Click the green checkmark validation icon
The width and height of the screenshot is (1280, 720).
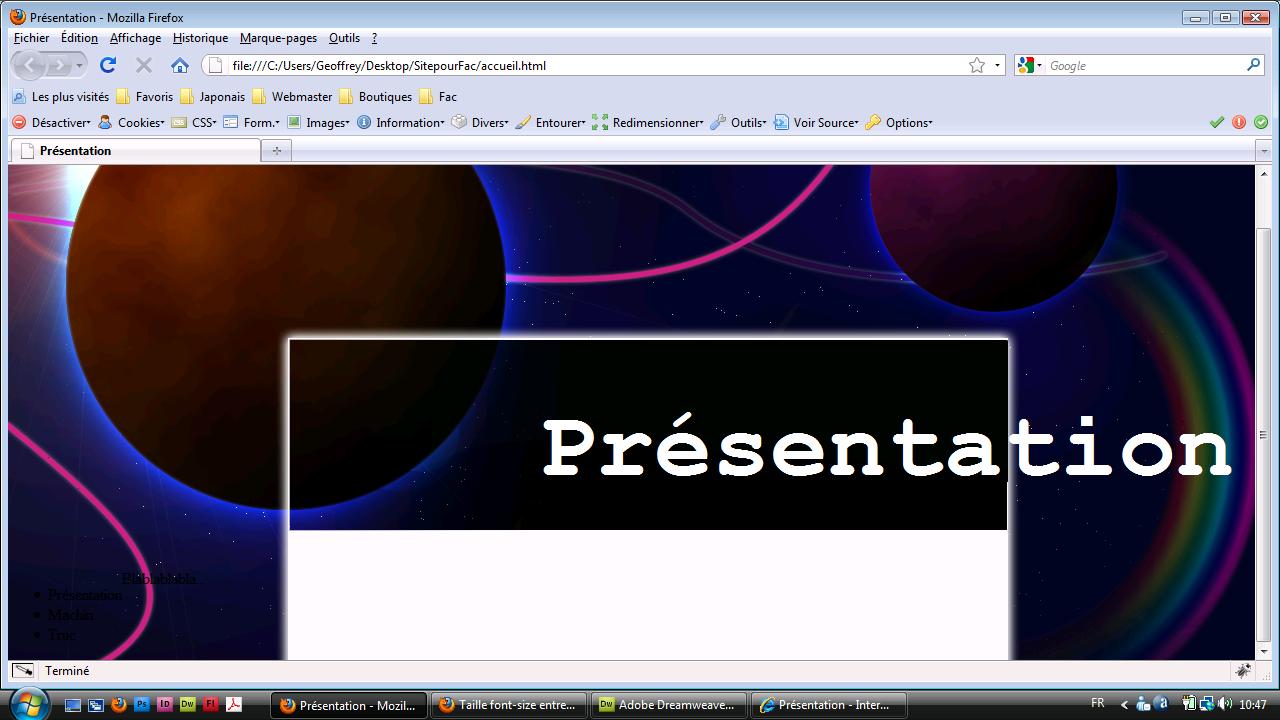click(x=1217, y=122)
